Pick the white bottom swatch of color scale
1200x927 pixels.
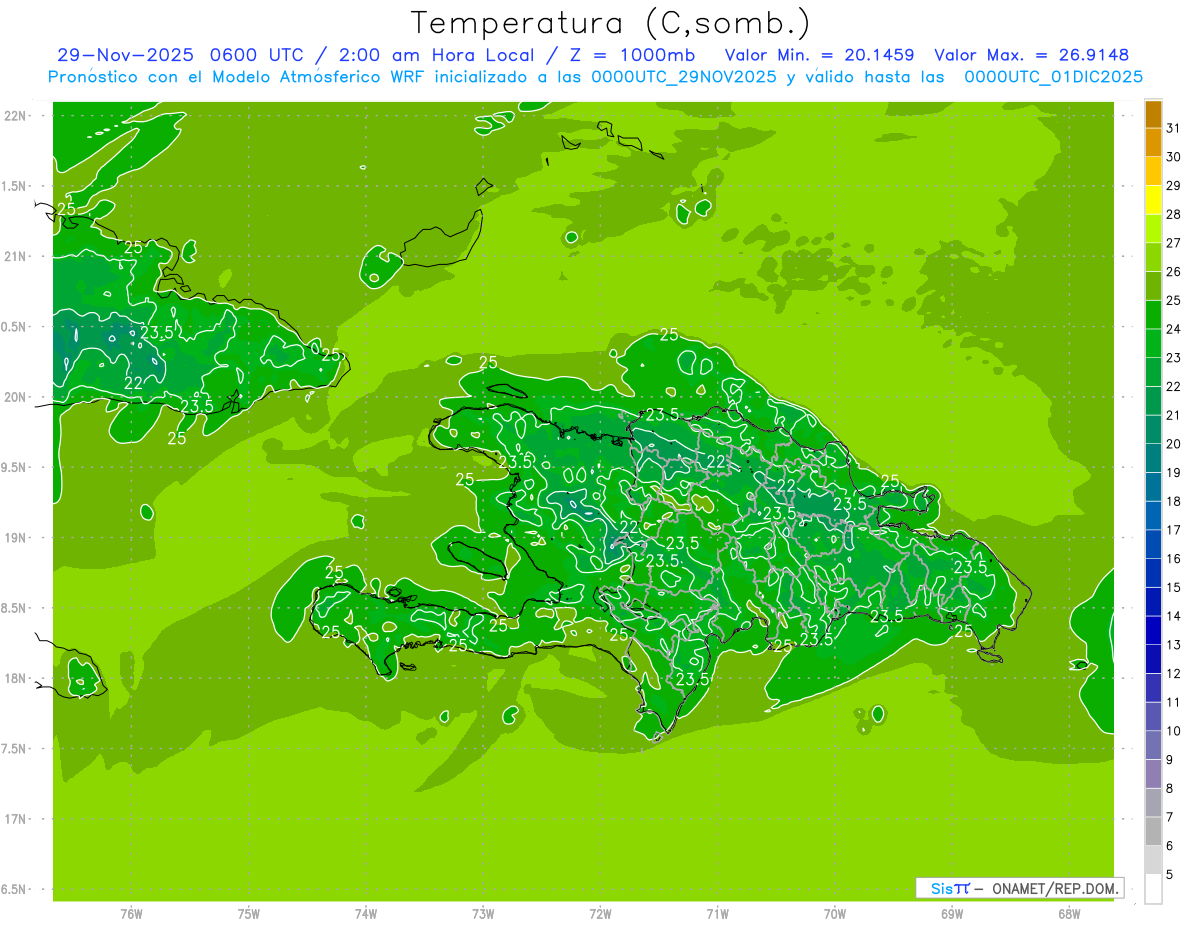pos(1153,889)
